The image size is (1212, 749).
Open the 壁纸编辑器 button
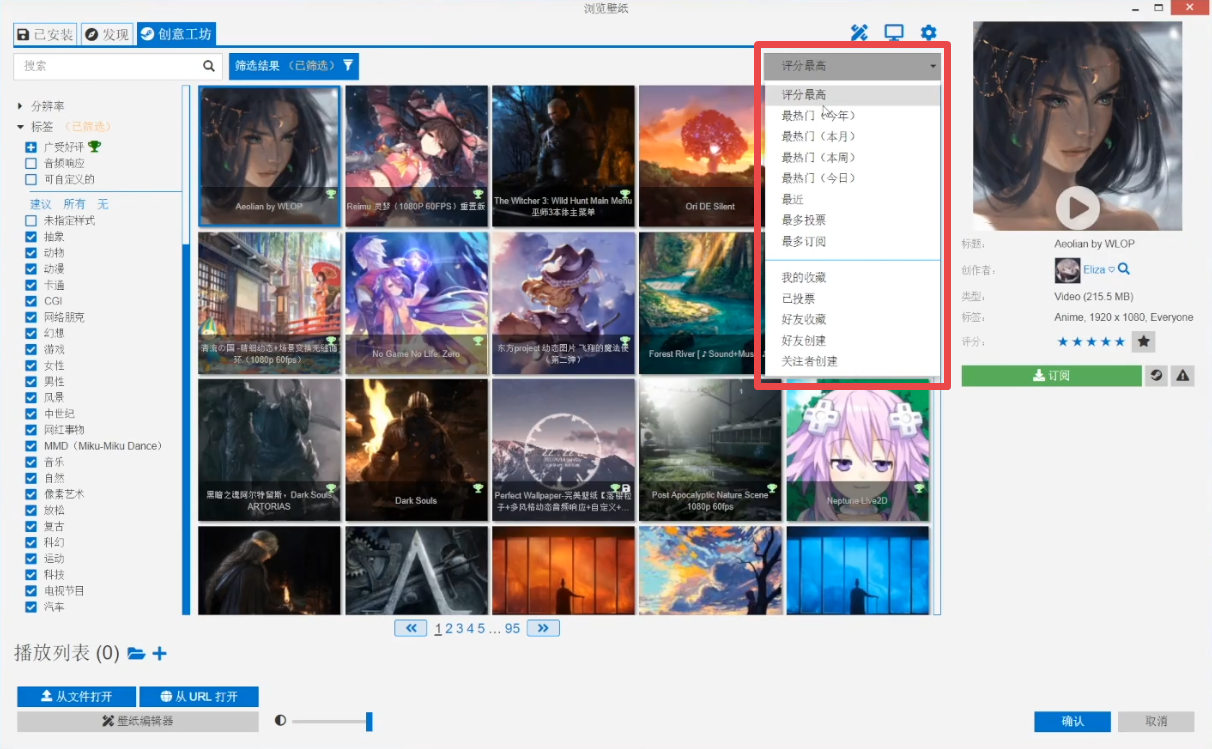(x=138, y=721)
